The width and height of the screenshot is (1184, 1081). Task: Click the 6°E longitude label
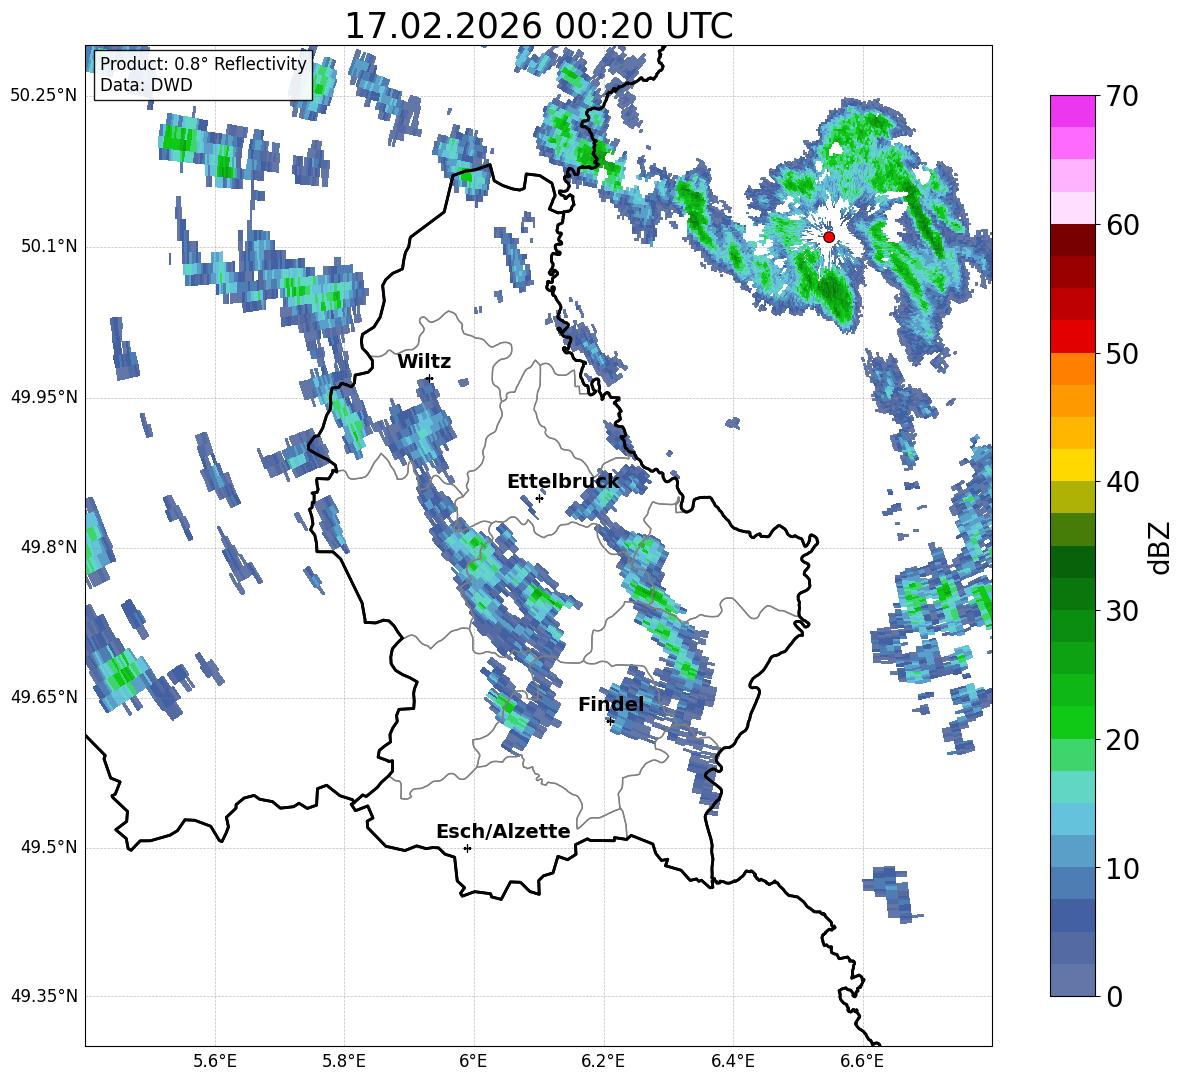coord(473,1062)
